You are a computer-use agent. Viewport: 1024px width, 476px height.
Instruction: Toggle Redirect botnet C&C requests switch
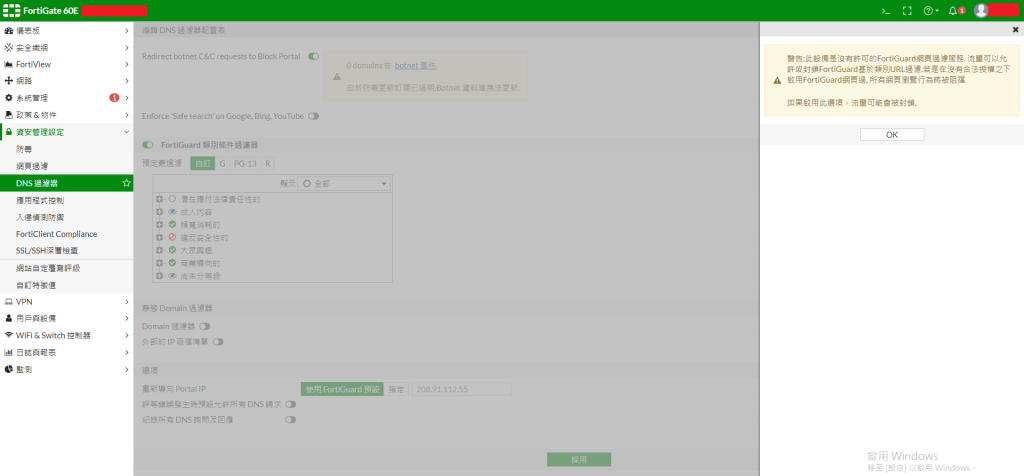[x=313, y=57]
